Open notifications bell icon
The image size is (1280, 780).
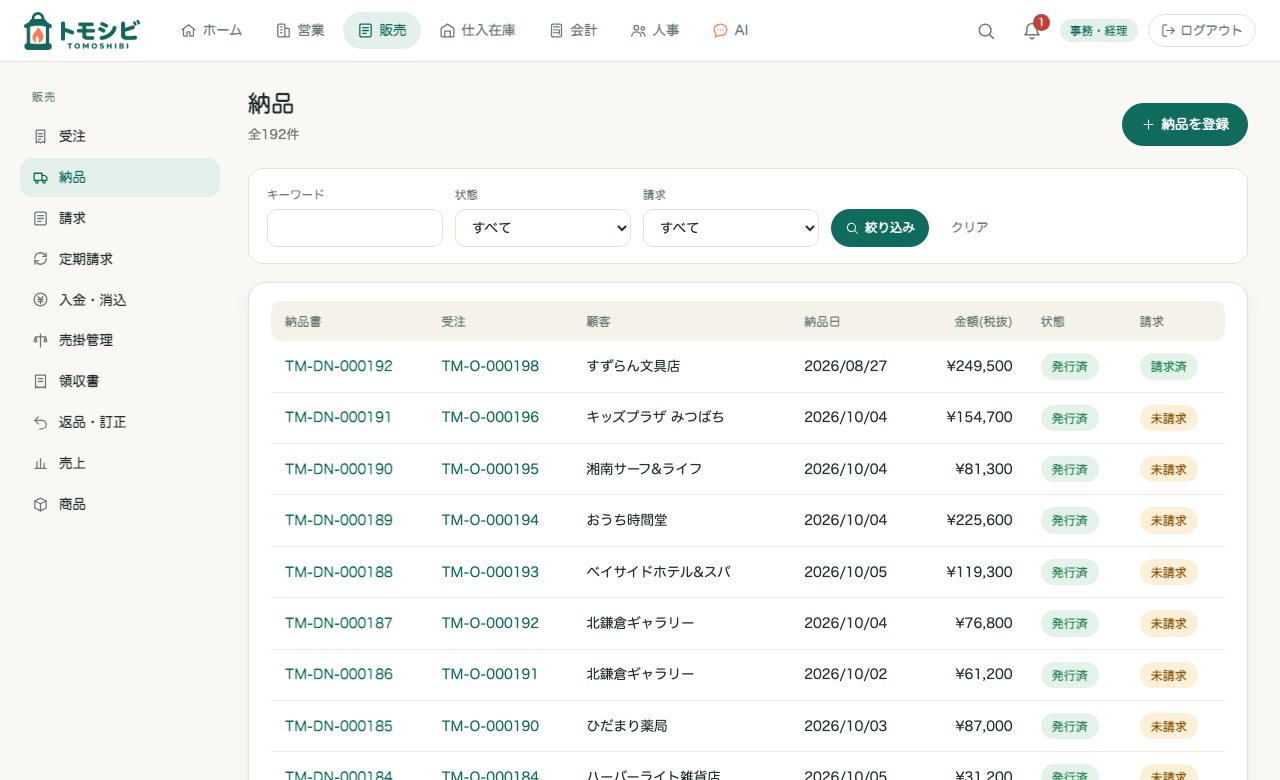[1032, 31]
